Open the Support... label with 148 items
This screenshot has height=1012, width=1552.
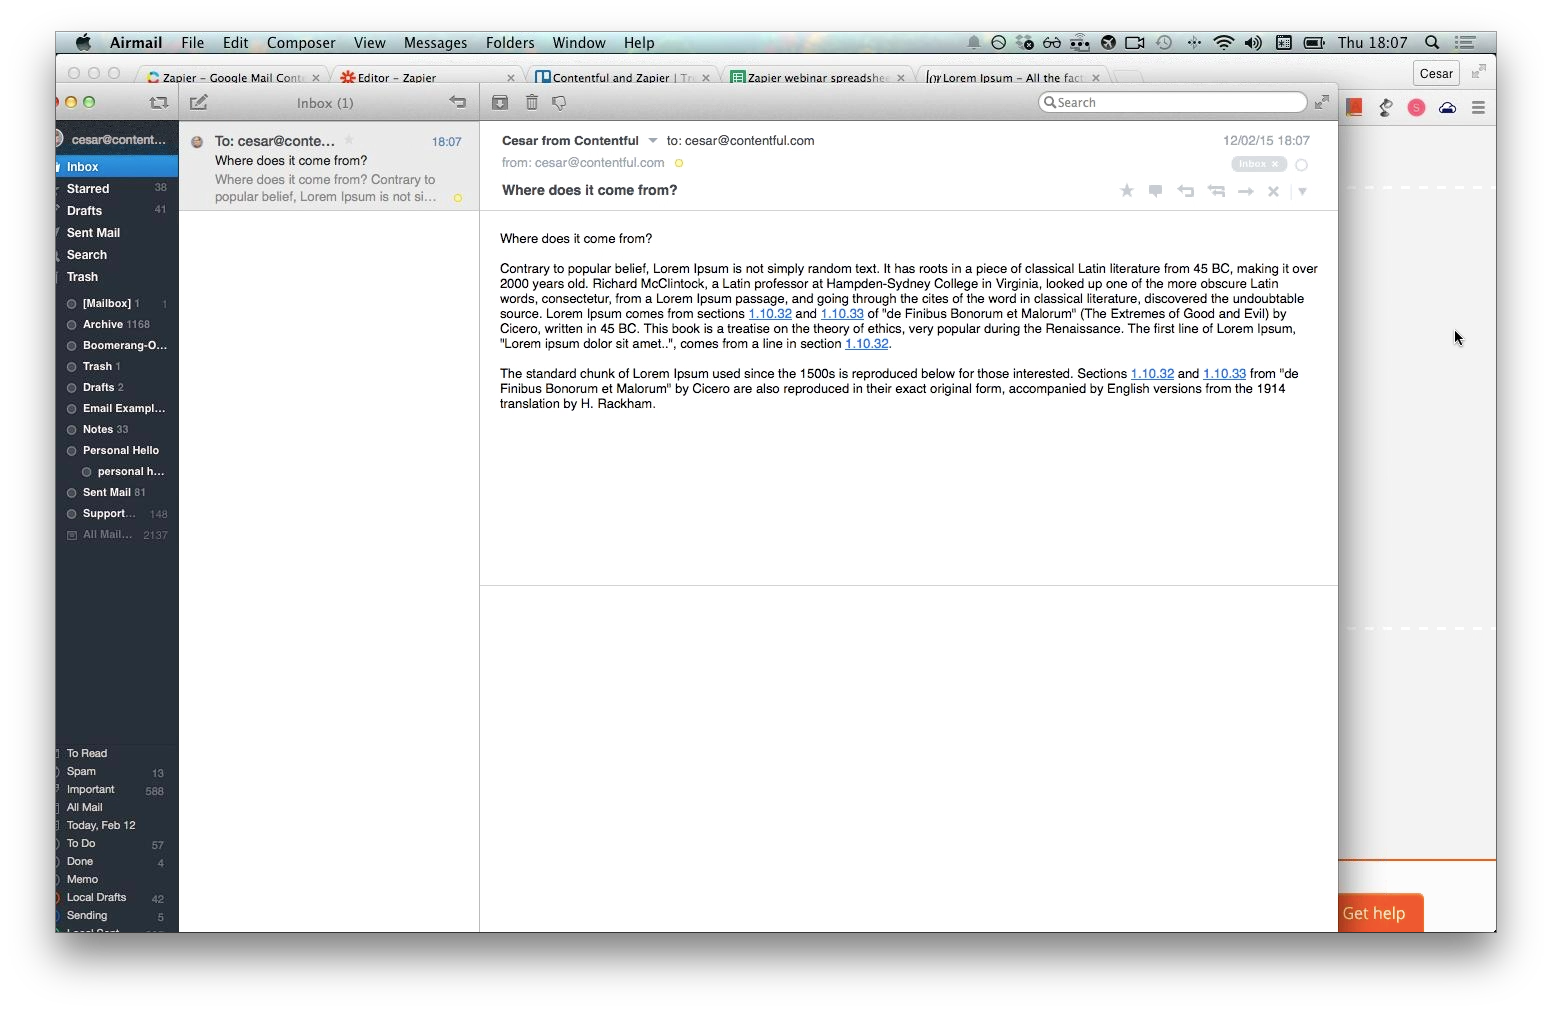tap(117, 513)
